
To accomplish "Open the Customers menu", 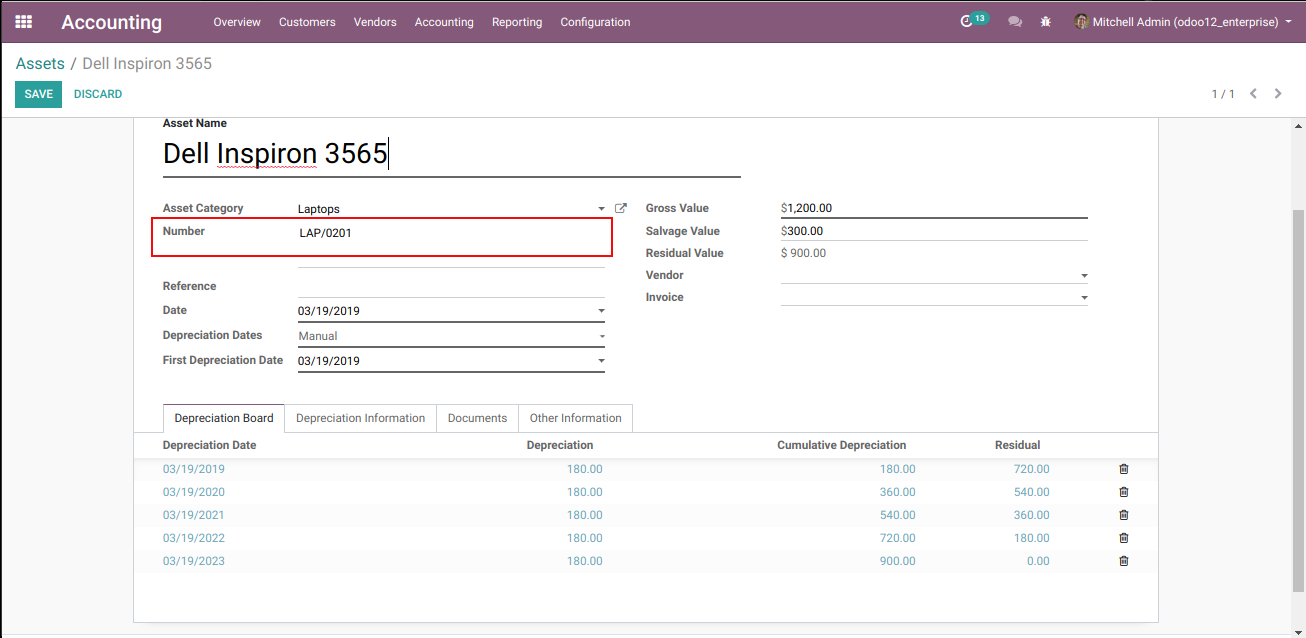I will pos(307,22).
